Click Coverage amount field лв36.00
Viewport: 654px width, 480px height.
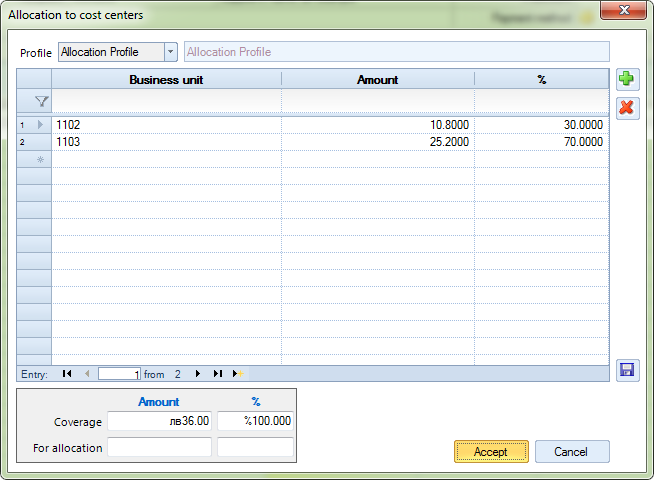point(159,421)
